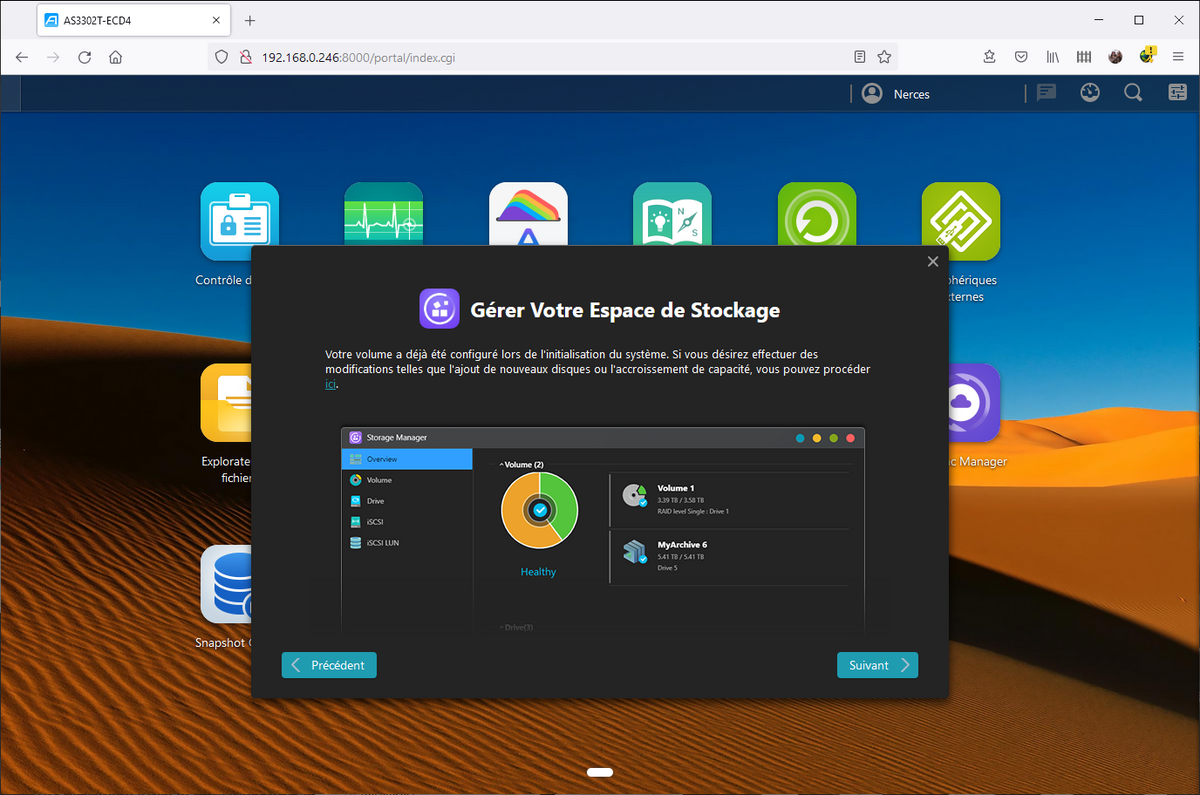Viewport: 1200px width, 795px height.
Task: Click "Overview" in the preview sidebar
Action: [407, 459]
